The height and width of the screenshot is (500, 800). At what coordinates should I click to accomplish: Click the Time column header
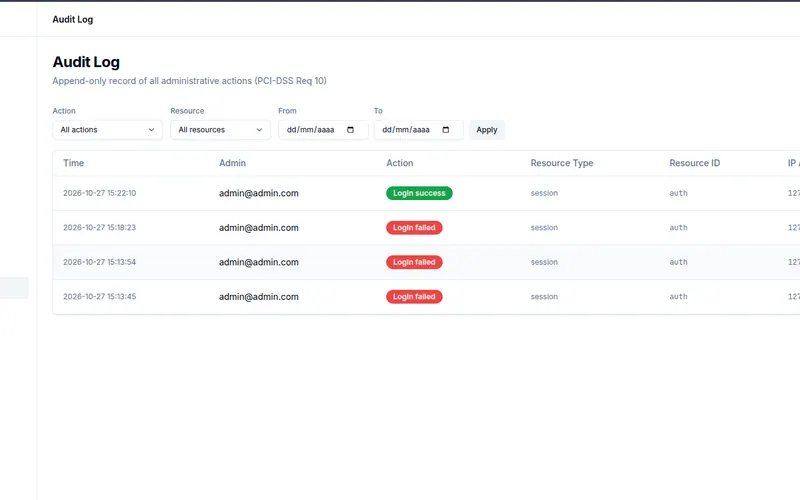73,163
